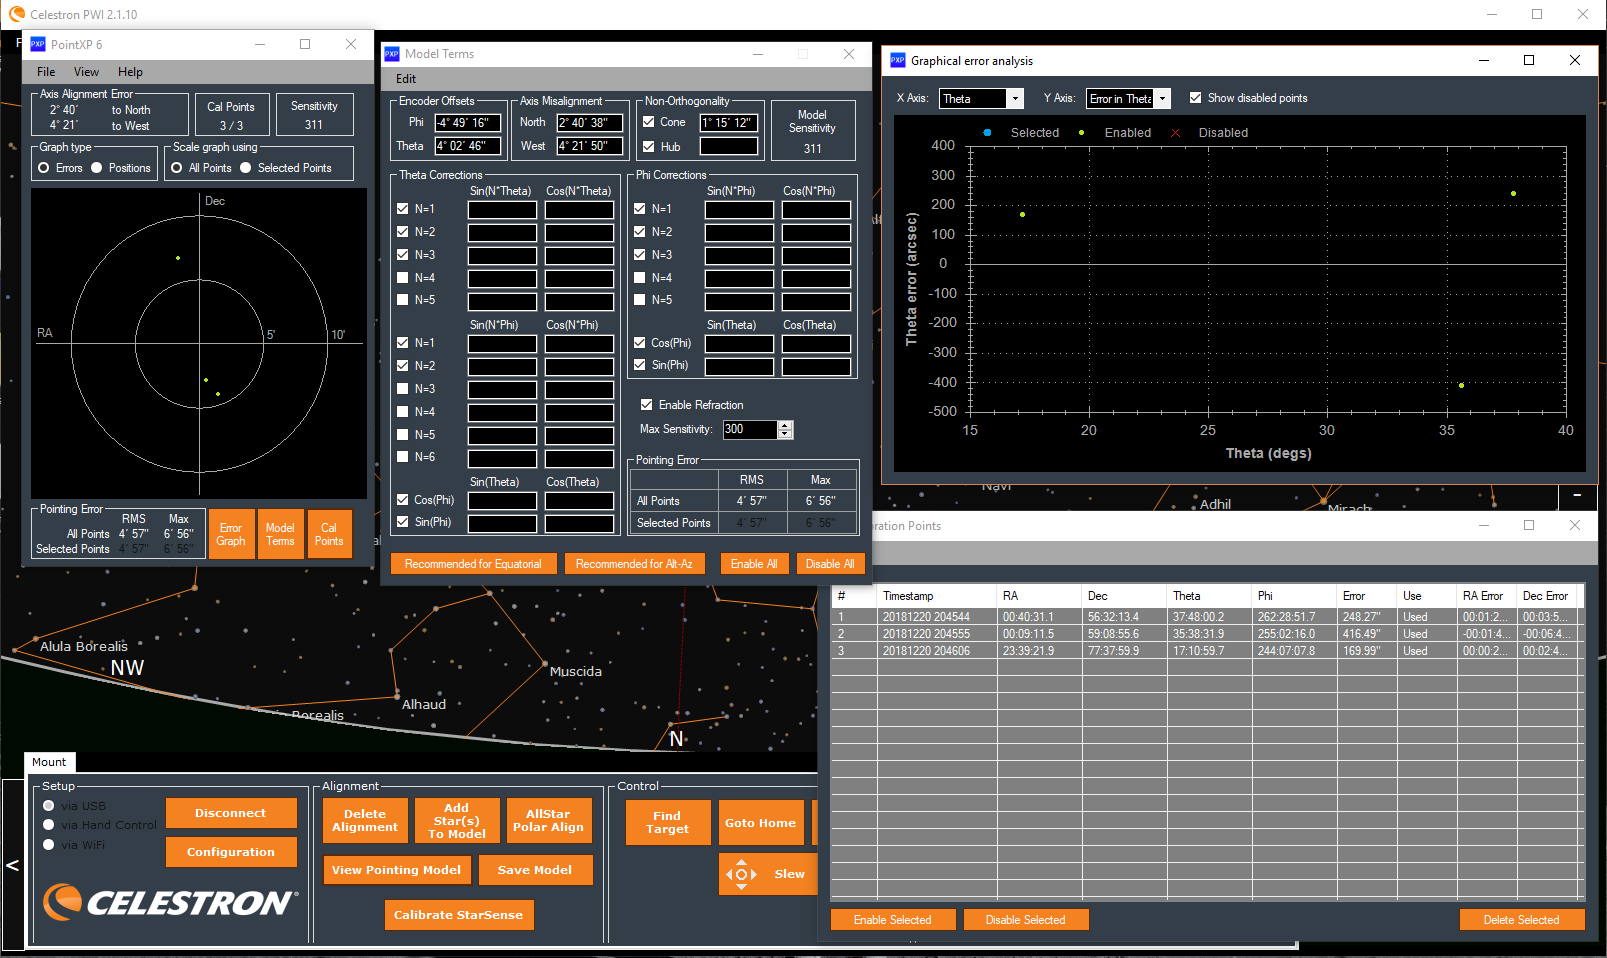This screenshot has width=1607, height=958.
Task: Close the Model Terms window
Action: click(x=848, y=54)
